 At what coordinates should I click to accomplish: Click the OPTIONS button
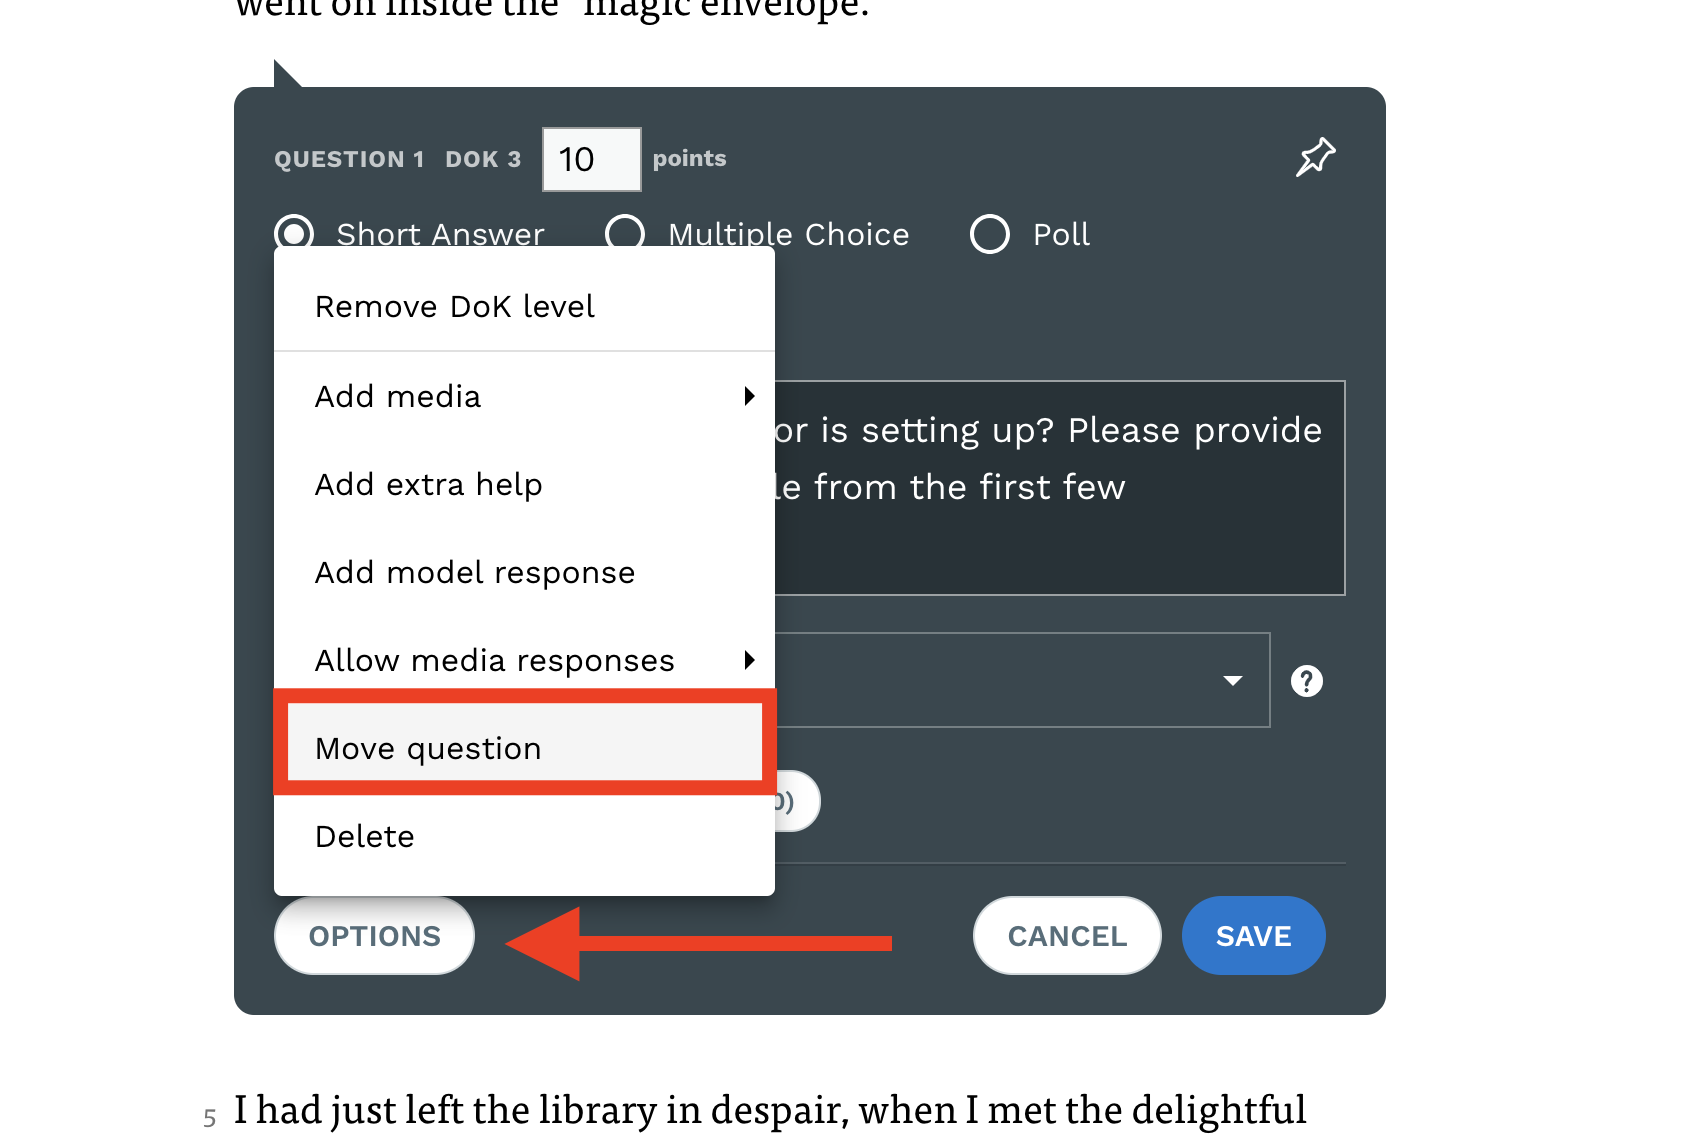374,936
